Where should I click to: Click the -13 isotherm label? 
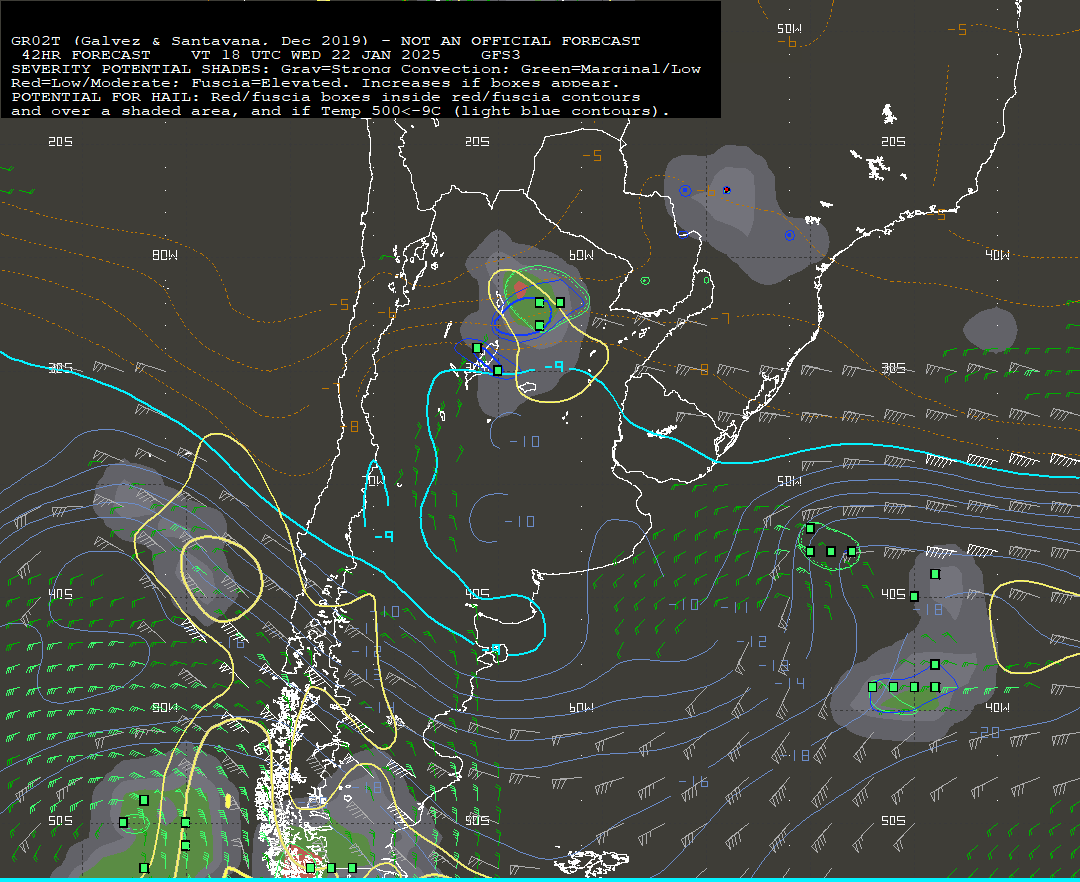[x=773, y=665]
